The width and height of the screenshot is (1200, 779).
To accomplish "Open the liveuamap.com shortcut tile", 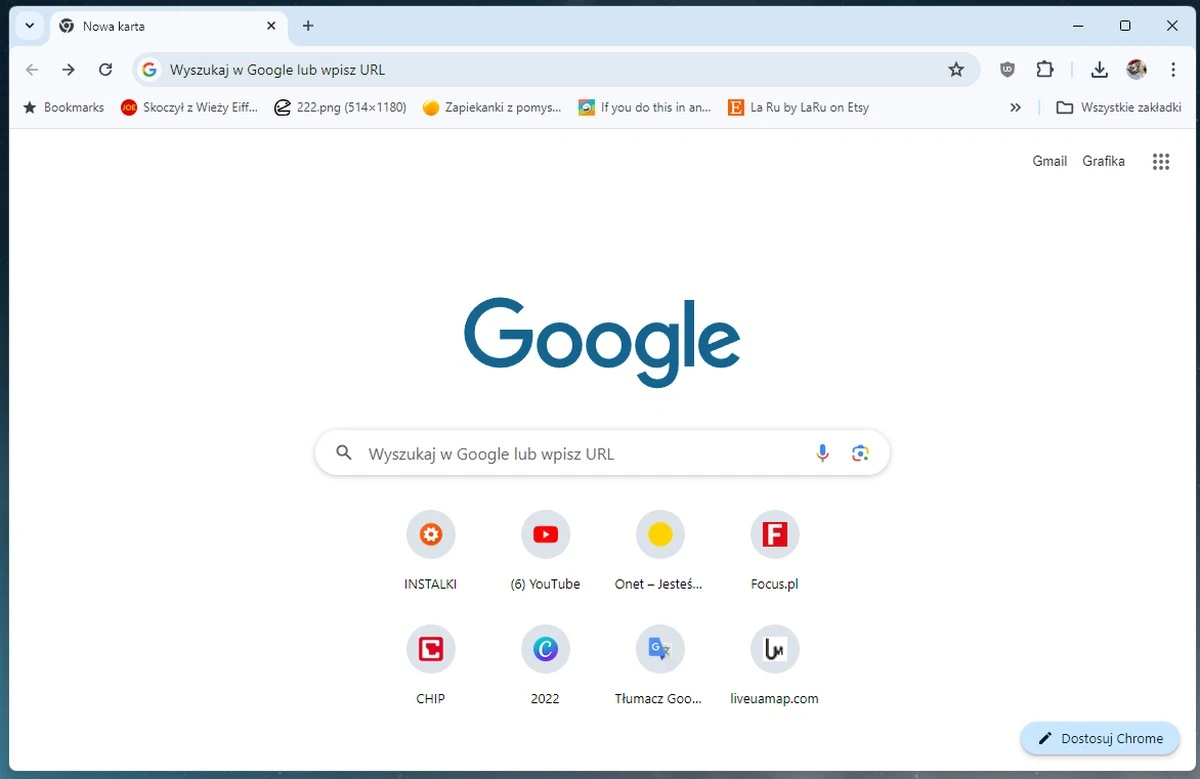I will click(775, 665).
